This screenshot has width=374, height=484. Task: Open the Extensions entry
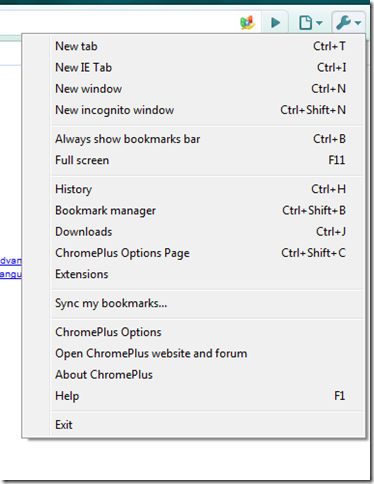coord(207,274)
